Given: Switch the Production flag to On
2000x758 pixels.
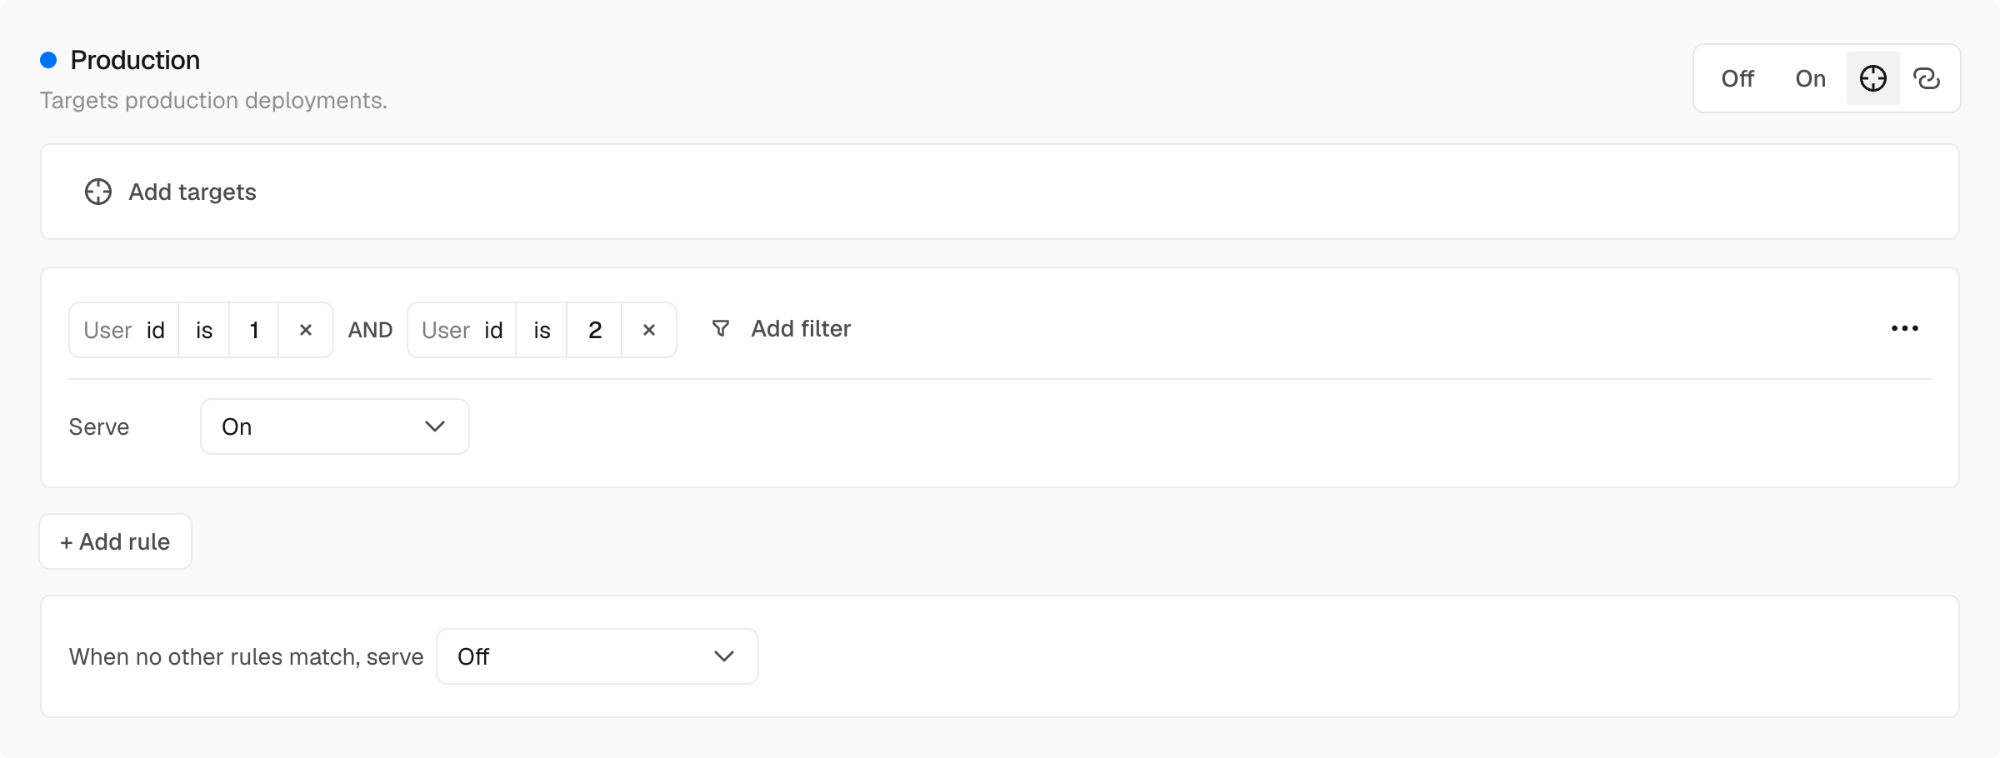Looking at the screenshot, I should click(x=1810, y=79).
